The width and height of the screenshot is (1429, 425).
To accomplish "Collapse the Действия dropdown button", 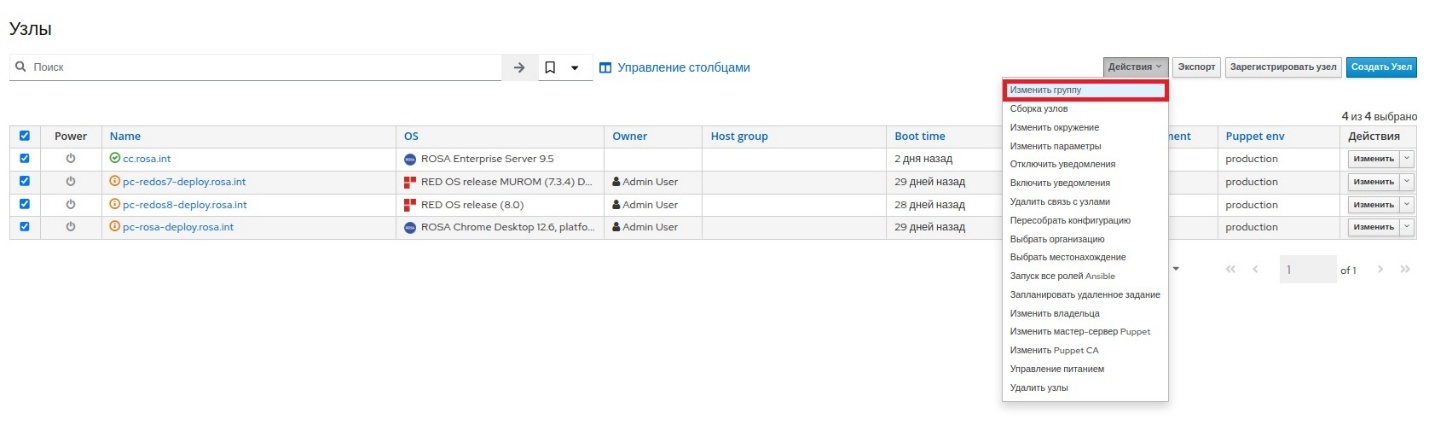I will [x=1135, y=67].
